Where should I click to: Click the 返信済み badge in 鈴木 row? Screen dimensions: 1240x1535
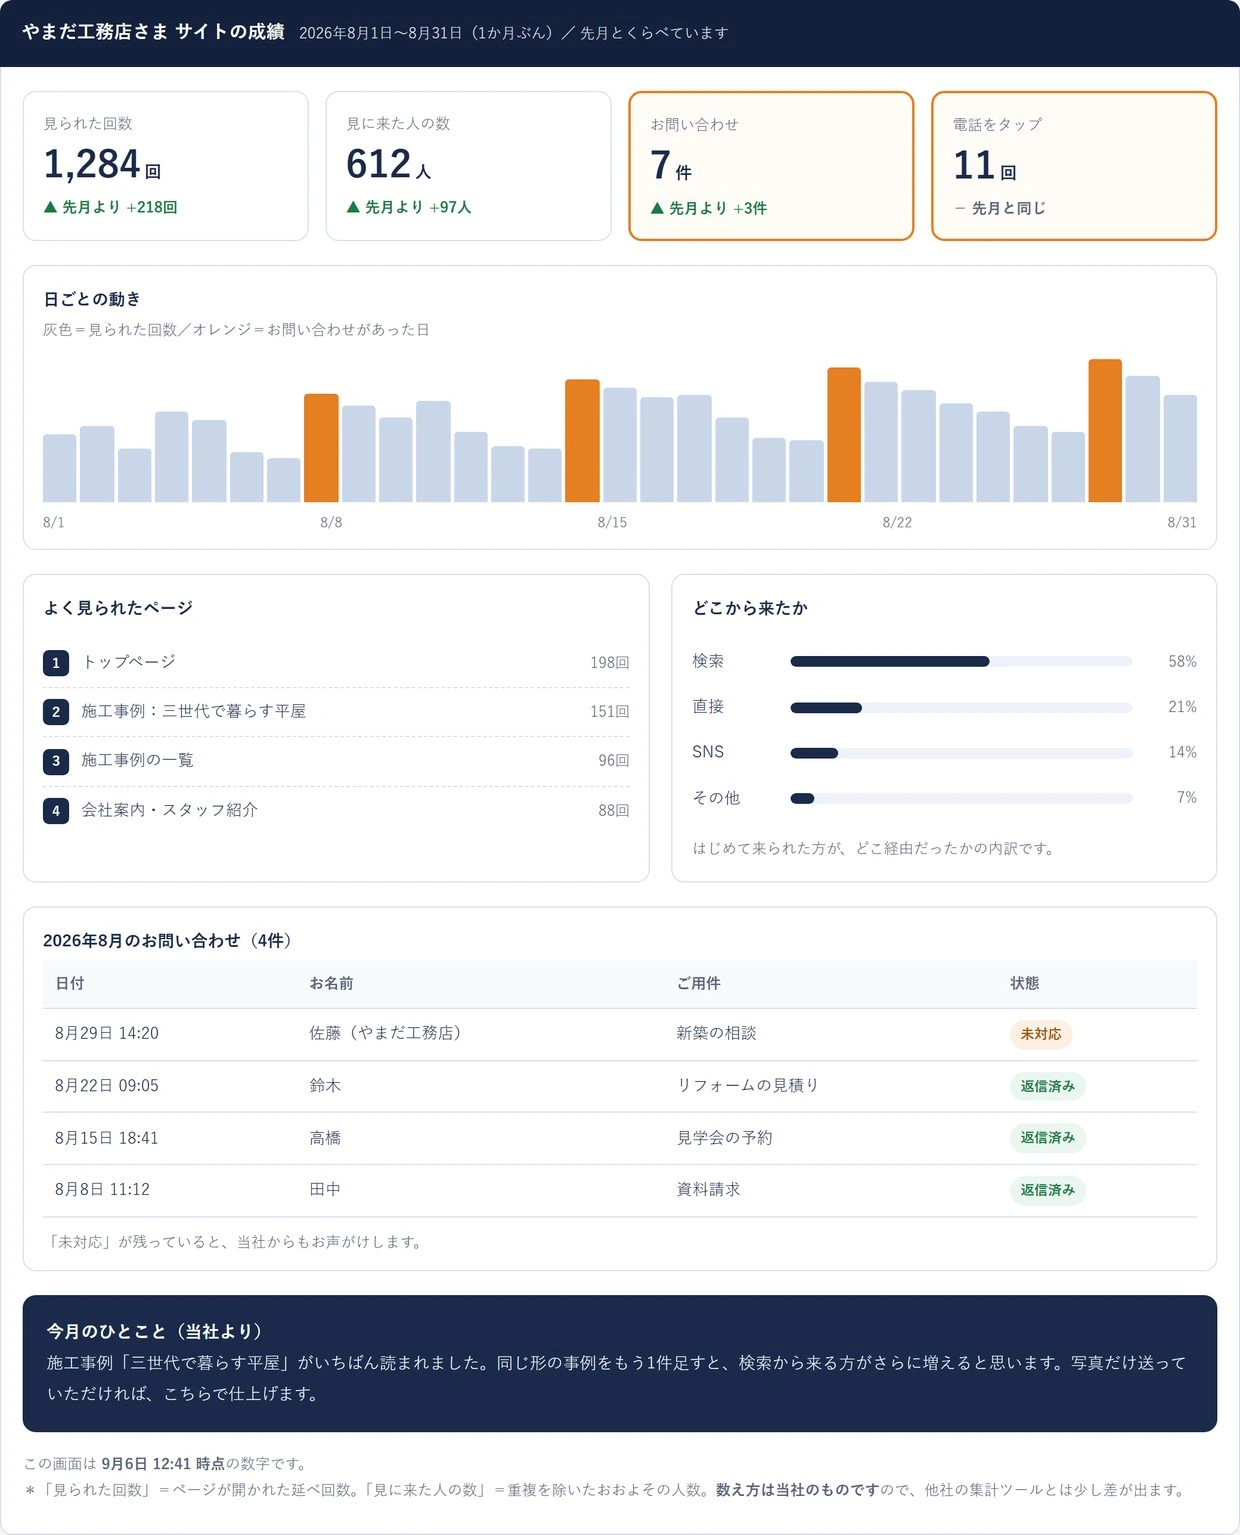tap(1048, 1086)
